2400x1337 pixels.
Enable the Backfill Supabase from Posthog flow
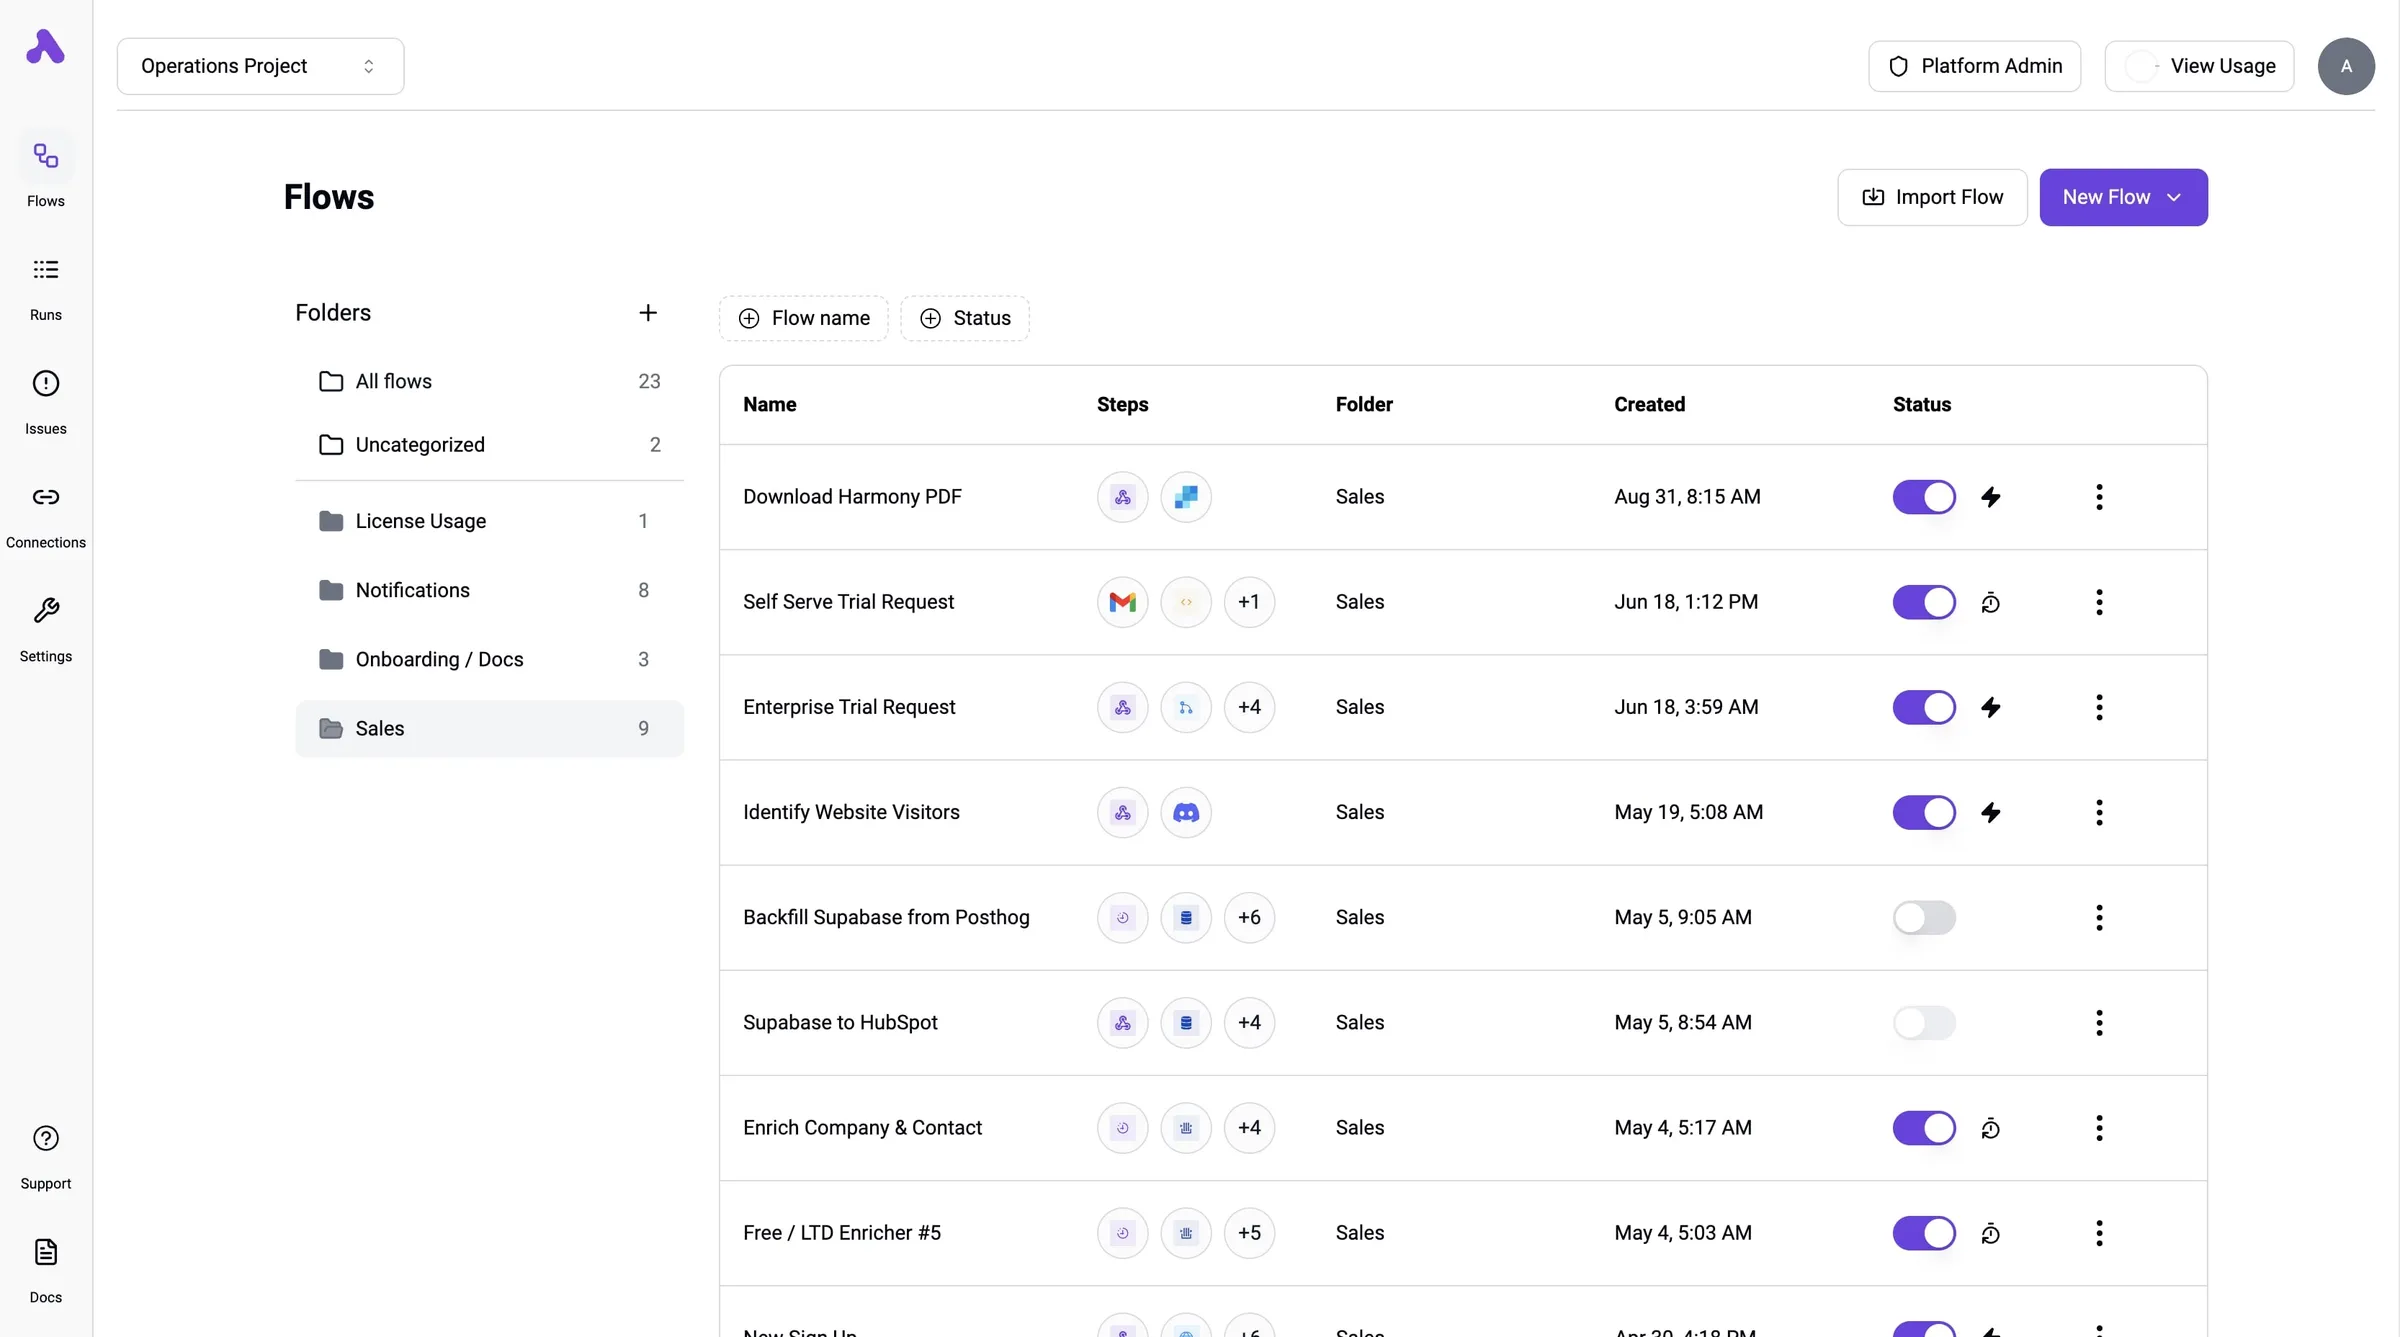[x=1924, y=917]
